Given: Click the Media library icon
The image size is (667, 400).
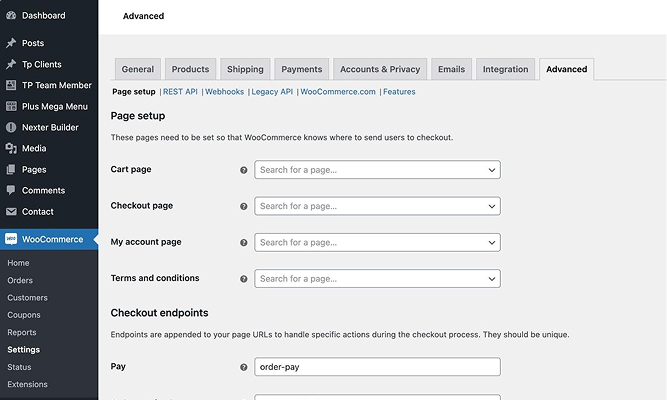Looking at the screenshot, I should pos(11,148).
